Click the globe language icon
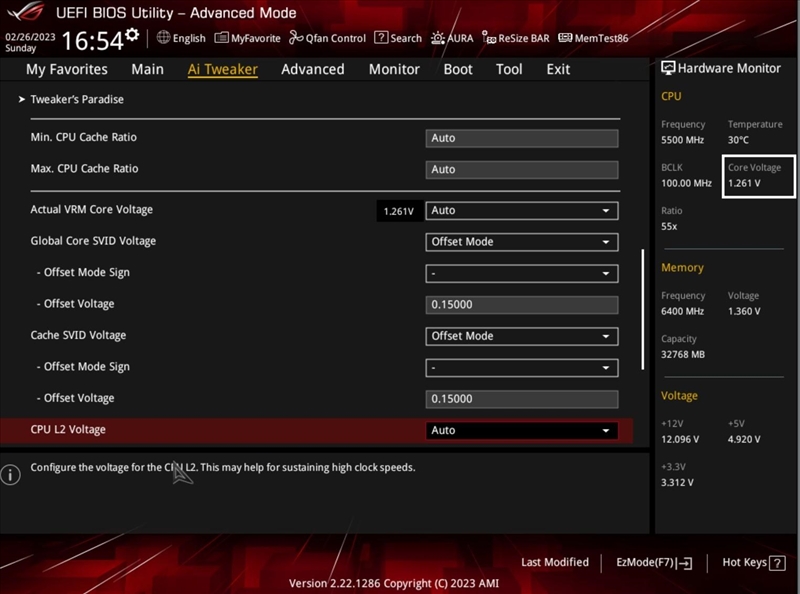This screenshot has height=594, width=800. click(x=163, y=38)
